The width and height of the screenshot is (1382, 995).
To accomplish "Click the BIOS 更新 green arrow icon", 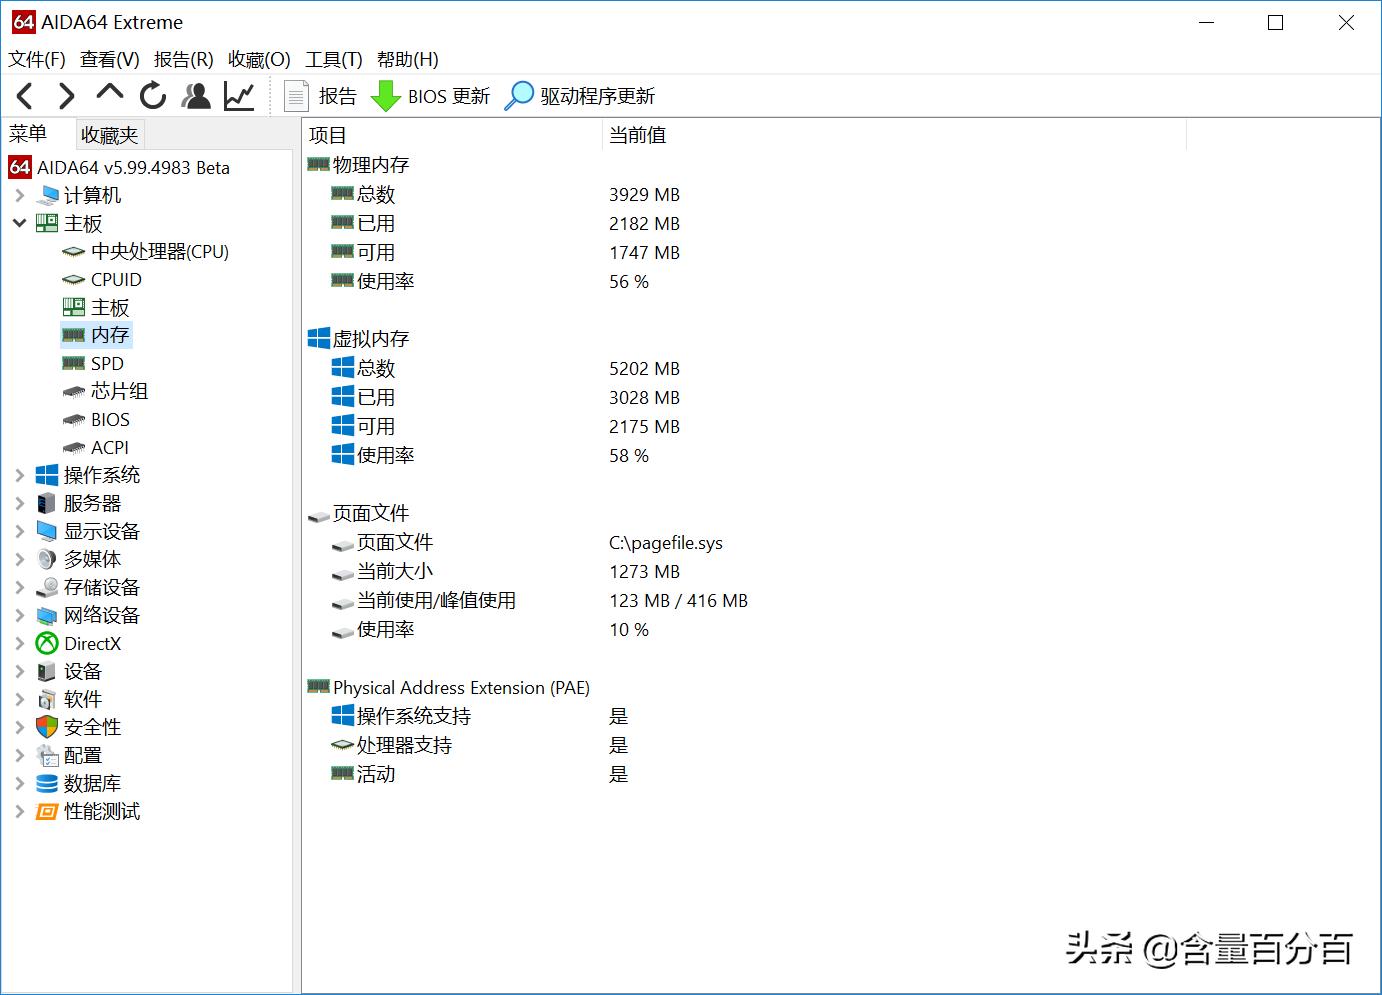I will (x=385, y=95).
